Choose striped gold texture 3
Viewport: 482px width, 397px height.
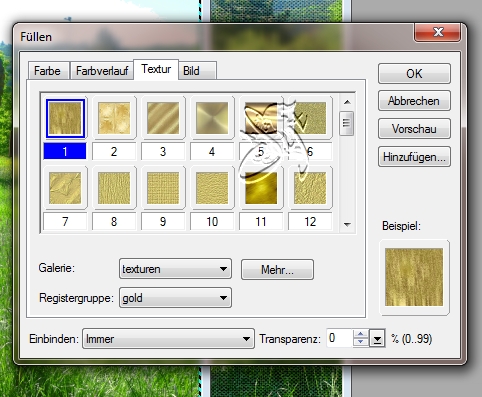(163, 118)
